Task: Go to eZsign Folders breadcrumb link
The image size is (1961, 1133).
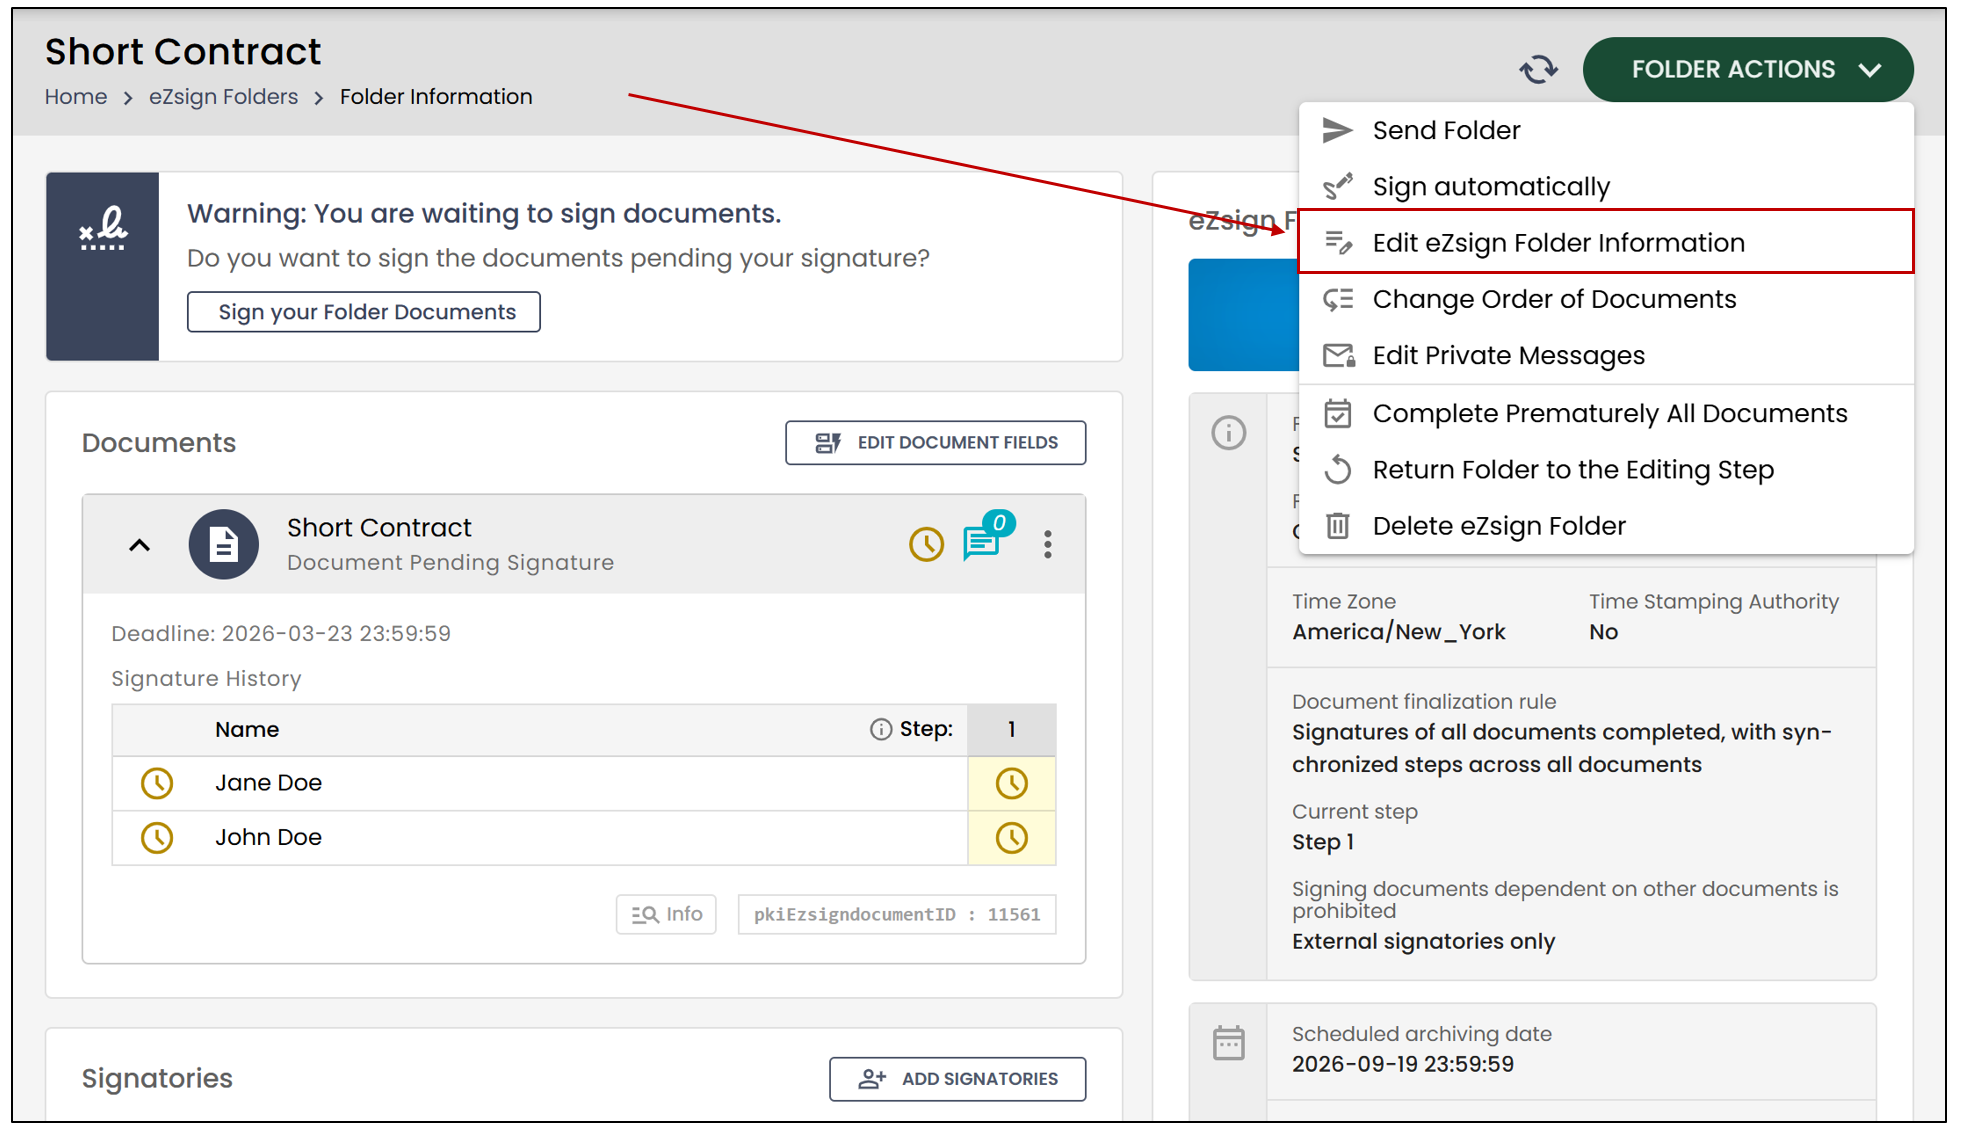Action: (223, 96)
